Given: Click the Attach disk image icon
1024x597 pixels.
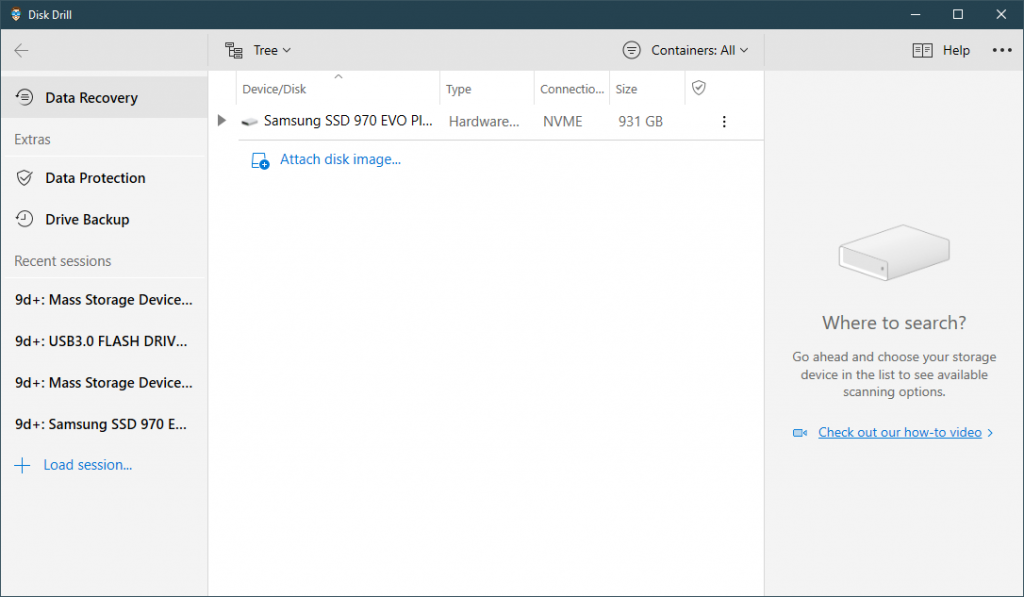Looking at the screenshot, I should [x=260, y=160].
